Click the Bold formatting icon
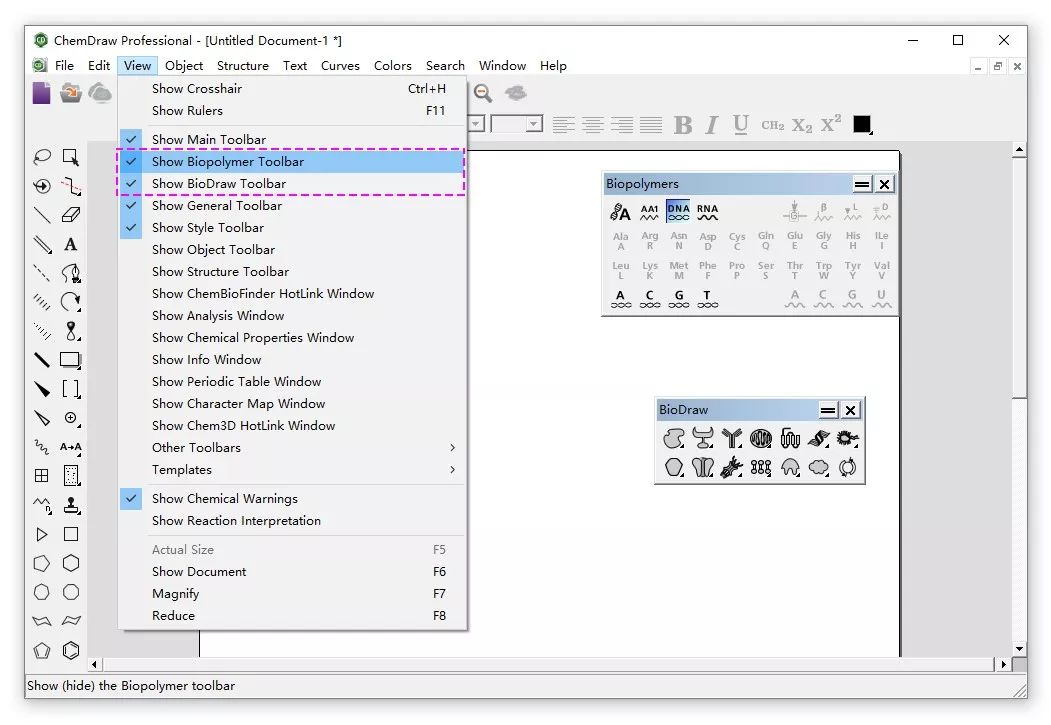 [x=683, y=125]
